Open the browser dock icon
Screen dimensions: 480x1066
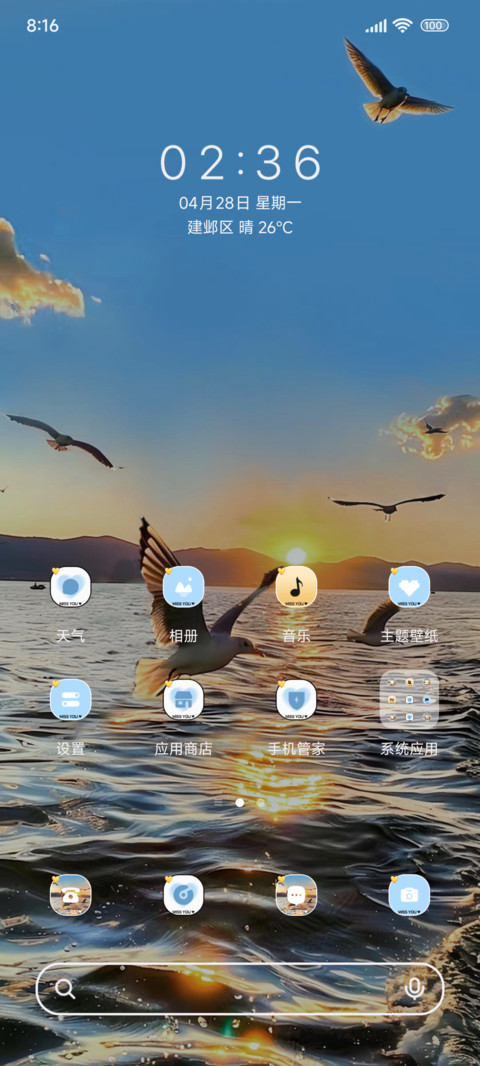point(184,895)
